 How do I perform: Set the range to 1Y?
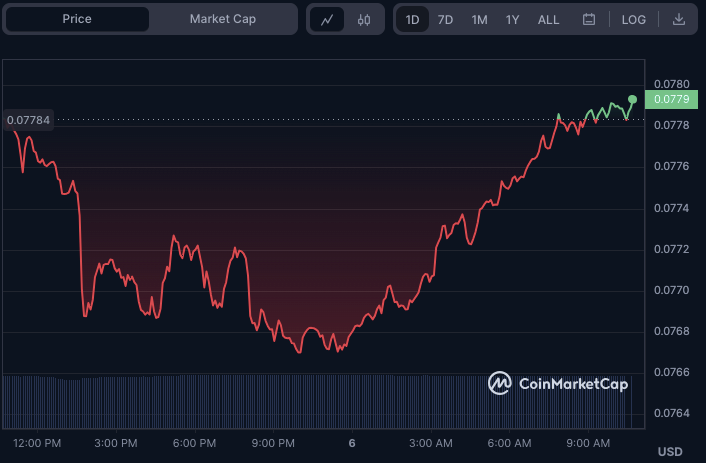(x=512, y=19)
